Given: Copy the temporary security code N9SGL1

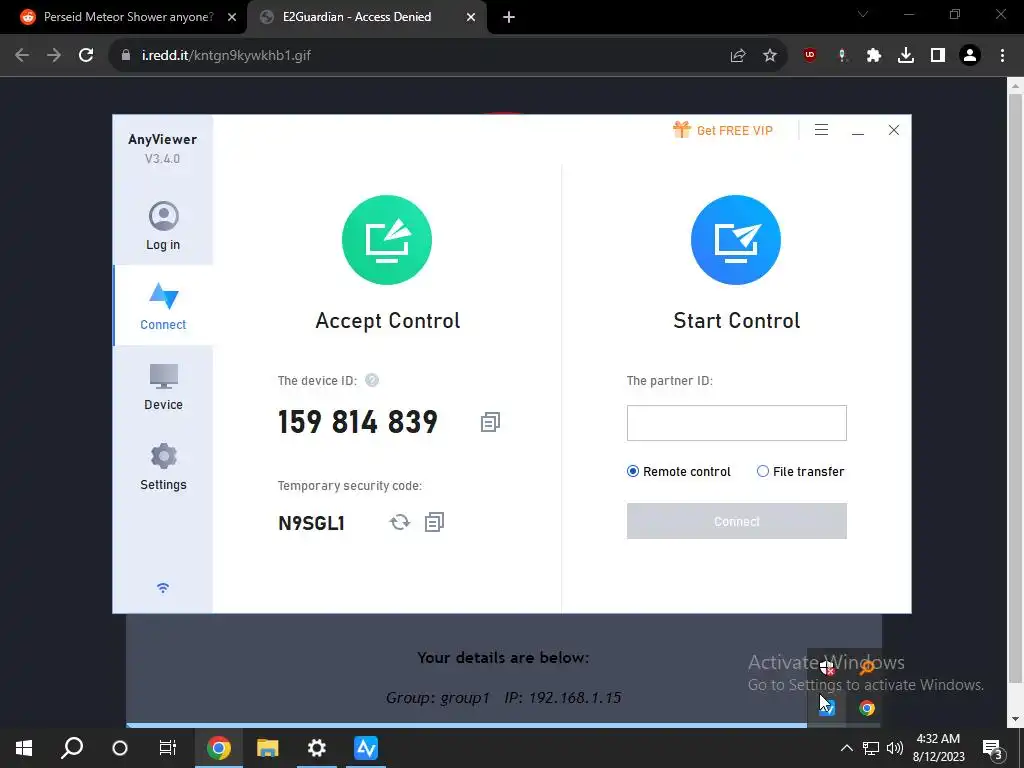Looking at the screenshot, I should click(434, 522).
